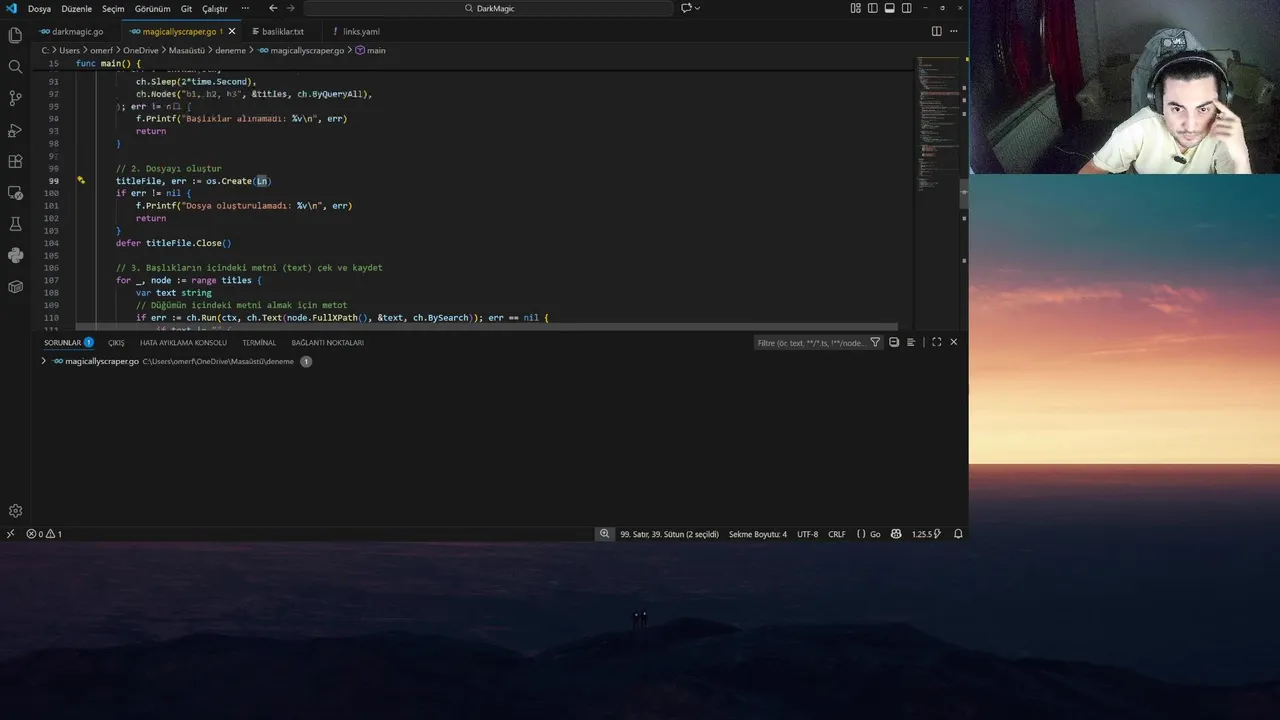Viewport: 1280px width, 720px height.
Task: Open the additional menu items ellipsis
Action: (x=245, y=8)
